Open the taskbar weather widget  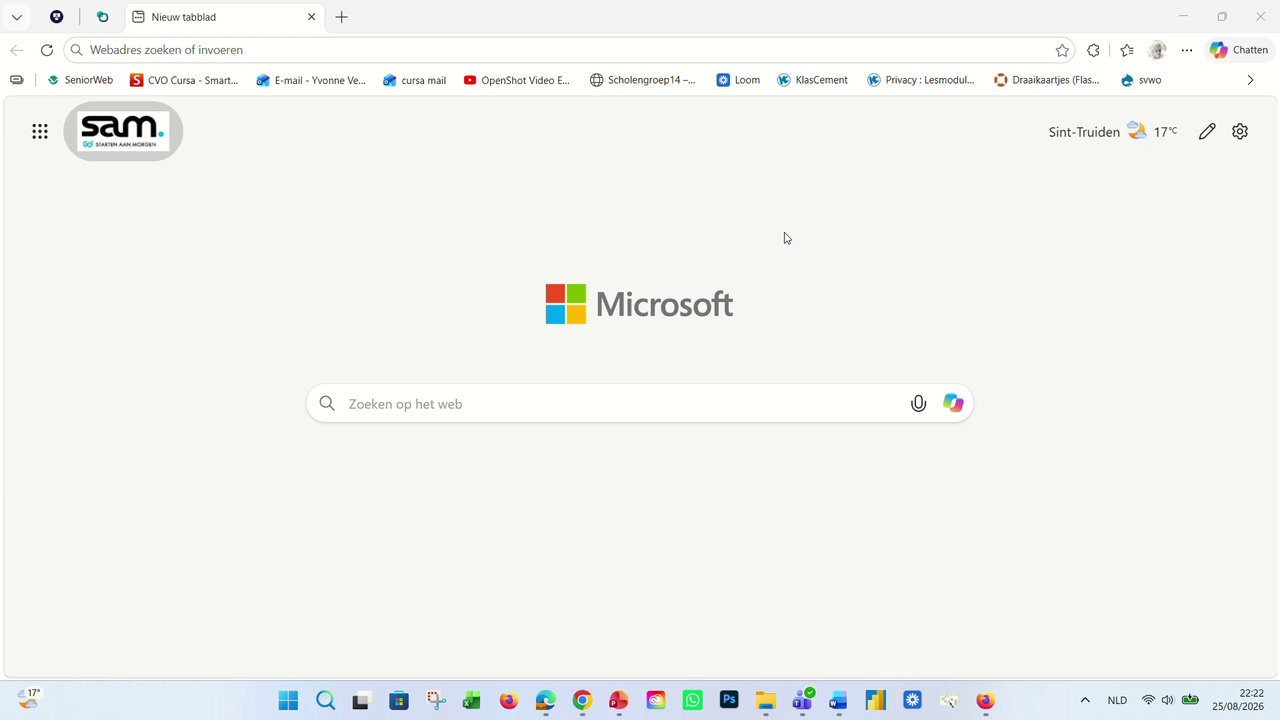[x=29, y=699]
